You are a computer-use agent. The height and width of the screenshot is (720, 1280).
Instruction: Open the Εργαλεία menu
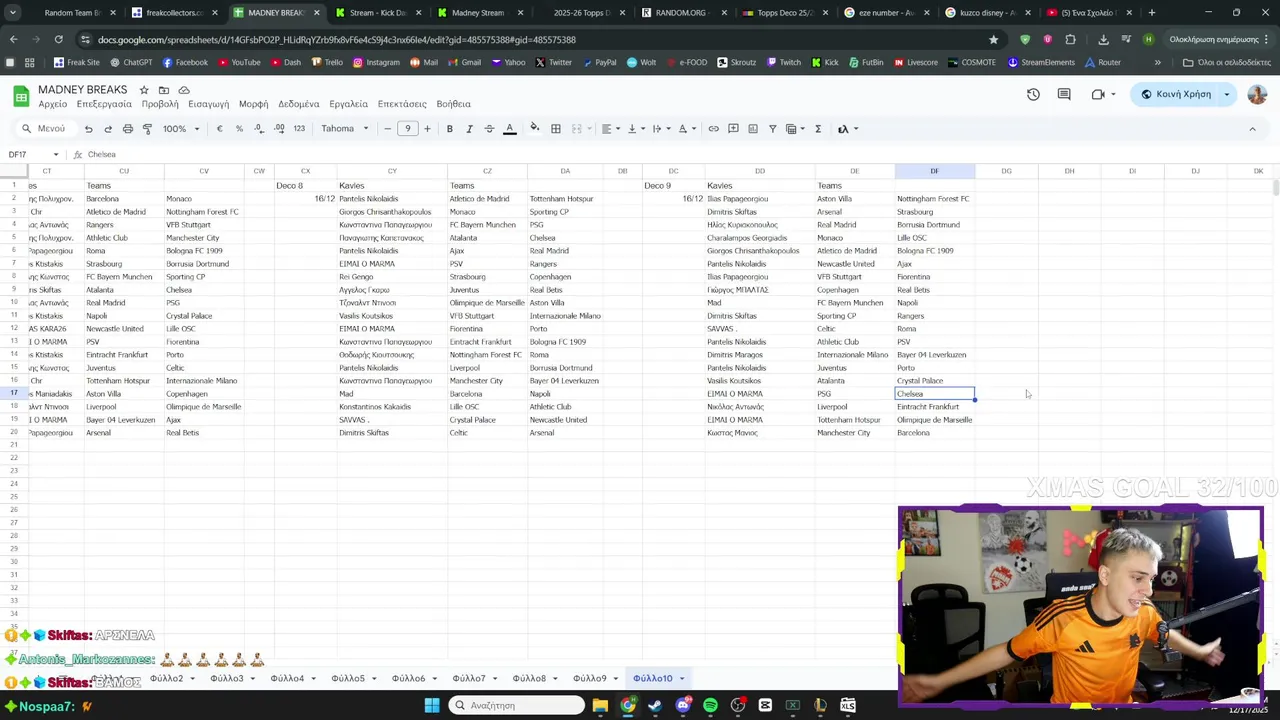[x=348, y=104]
